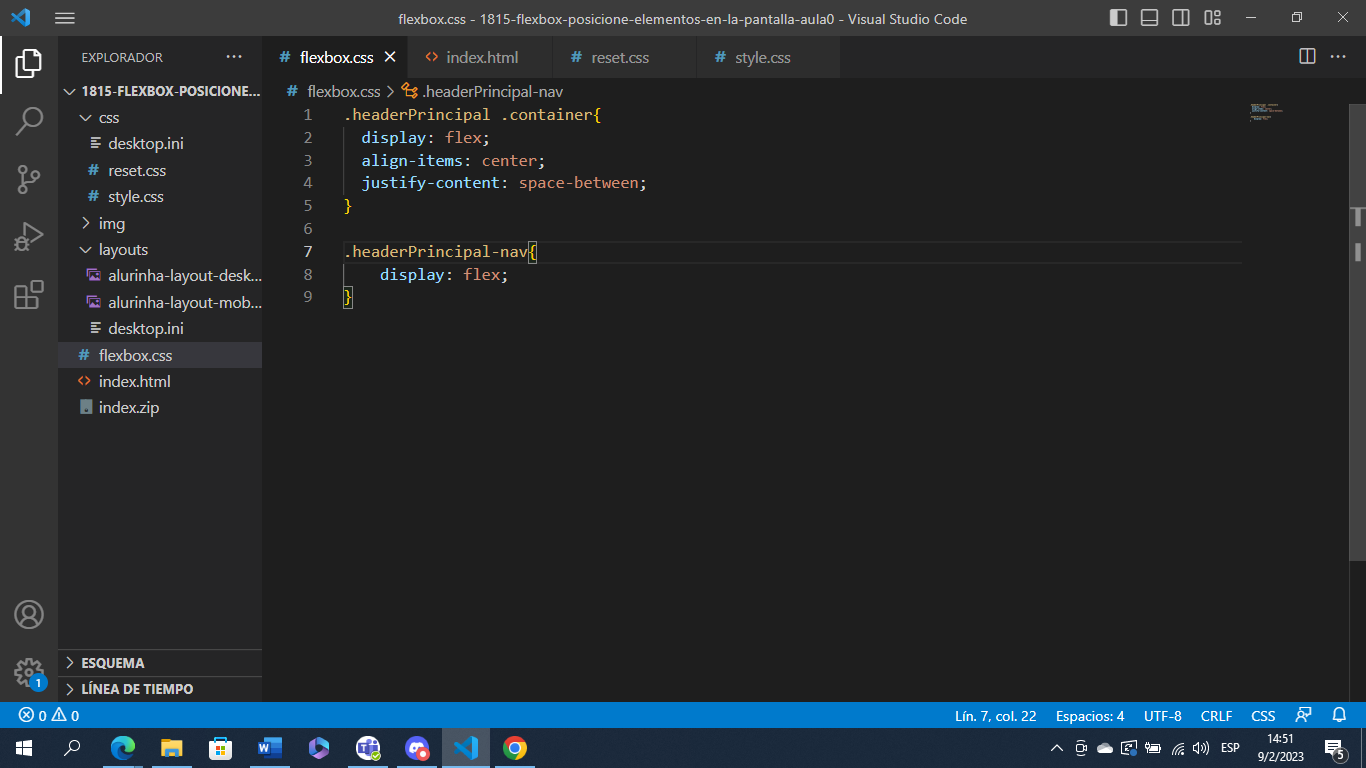Open Explorer more actions ellipsis
Image resolution: width=1366 pixels, height=768 pixels.
click(234, 57)
